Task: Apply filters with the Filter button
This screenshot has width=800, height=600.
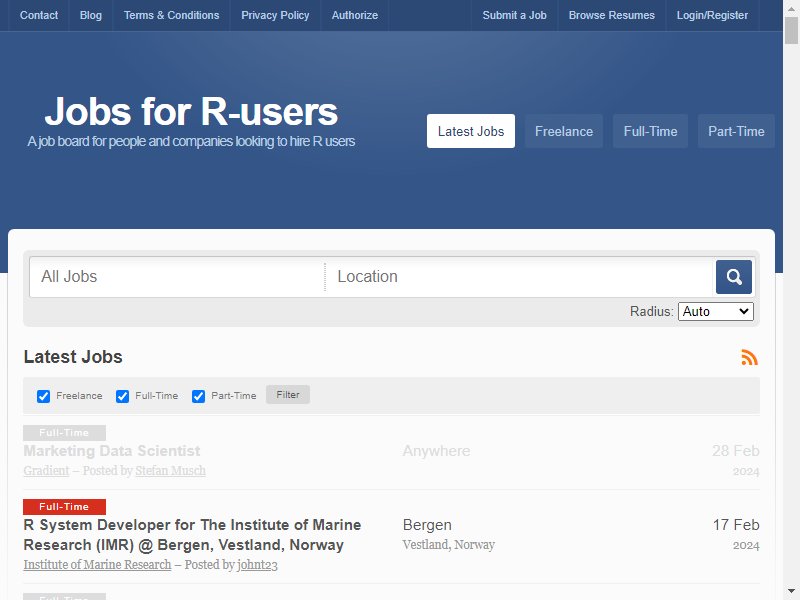Action: click(288, 394)
